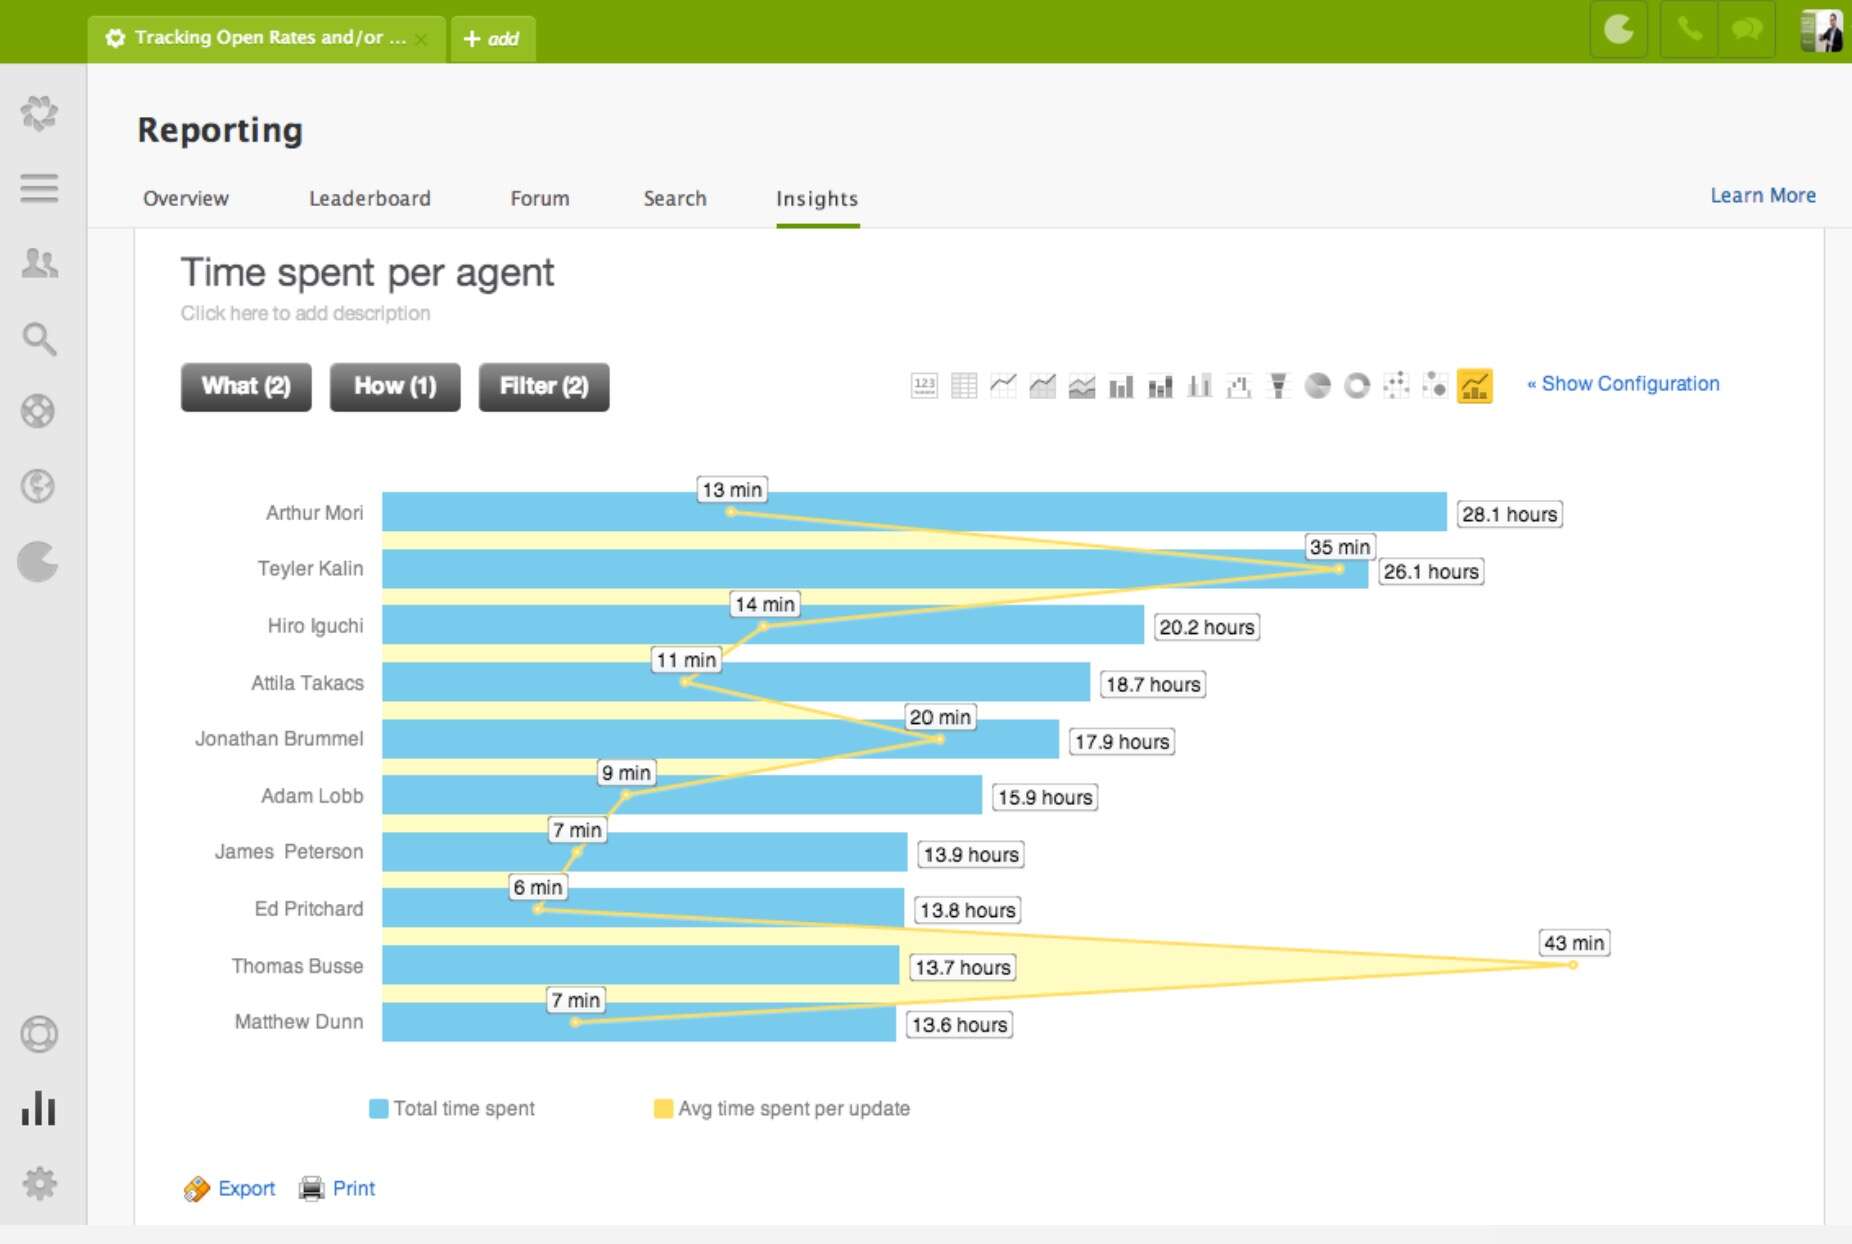Switch to the data table view
The width and height of the screenshot is (1852, 1244).
point(962,385)
